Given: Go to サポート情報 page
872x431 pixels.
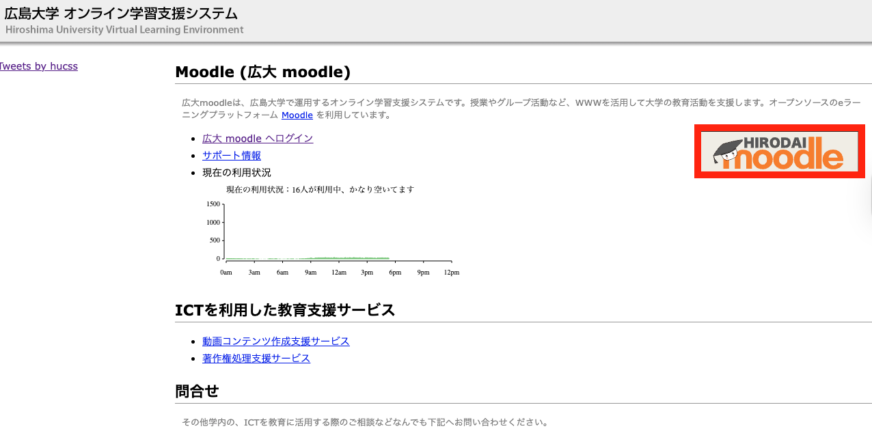Looking at the screenshot, I should click(x=231, y=155).
